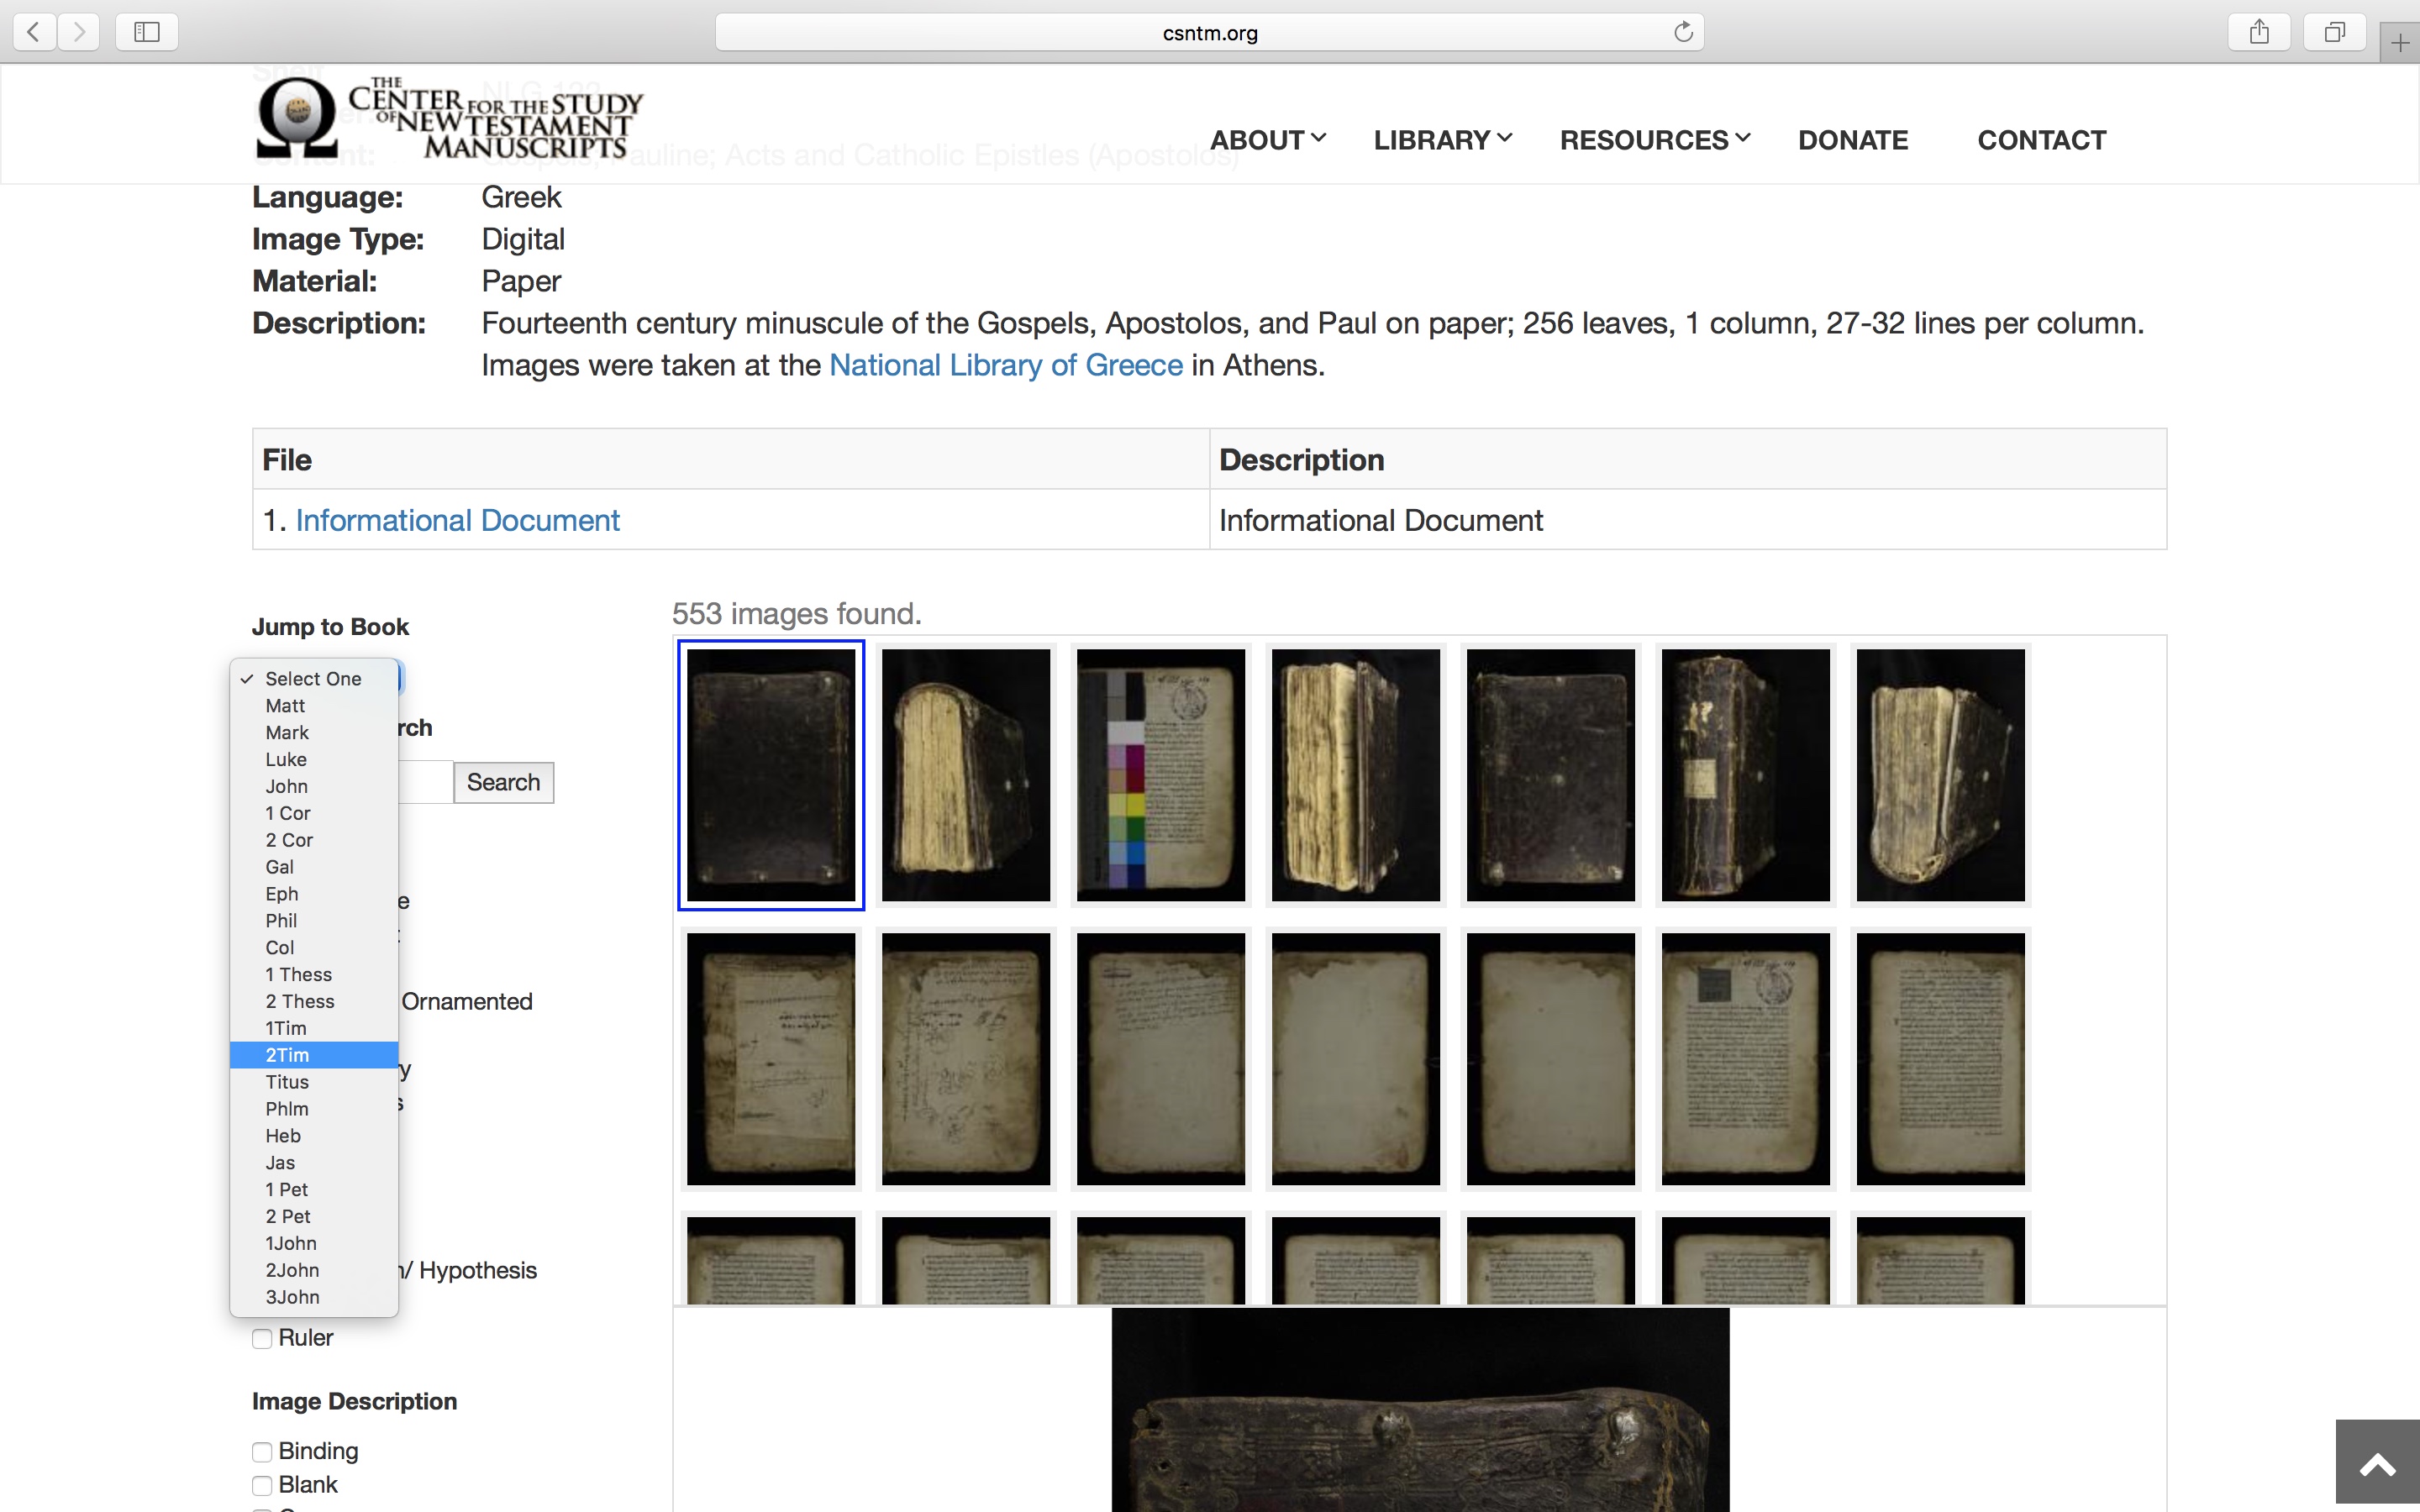Open the stamped text page thumbnail in second row
Viewport: 2420px width, 1512px height.
[x=1746, y=1059]
